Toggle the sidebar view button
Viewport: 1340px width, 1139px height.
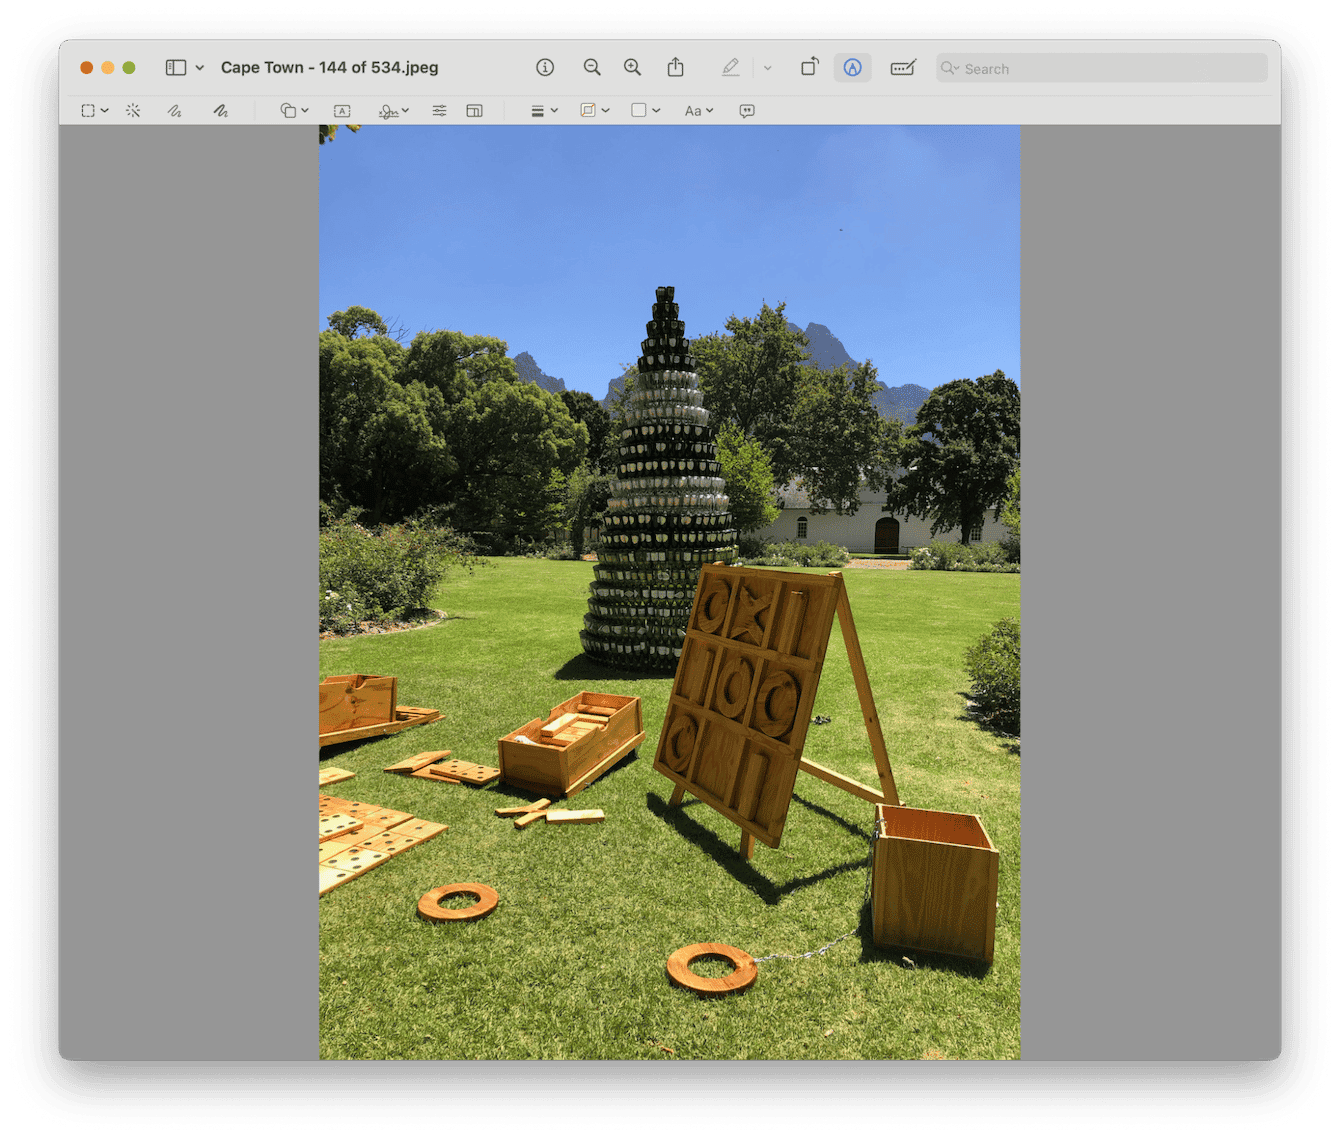pyautogui.click(x=176, y=68)
